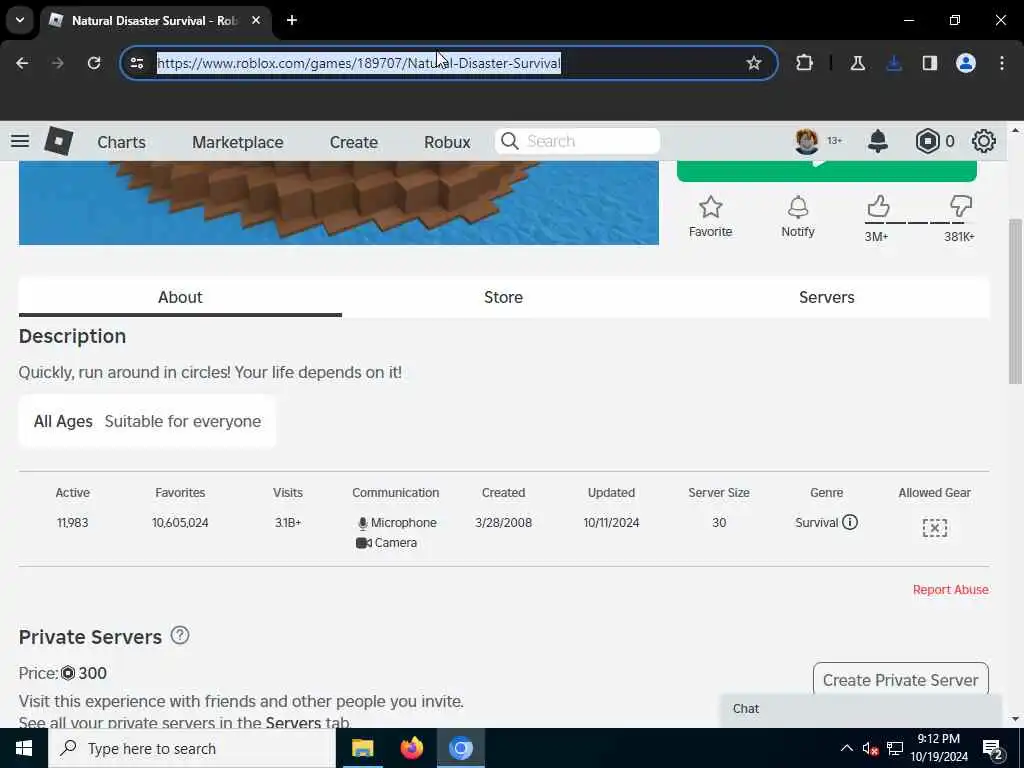1024x768 pixels.
Task: Give the game a thumbs down
Action: click(x=961, y=206)
